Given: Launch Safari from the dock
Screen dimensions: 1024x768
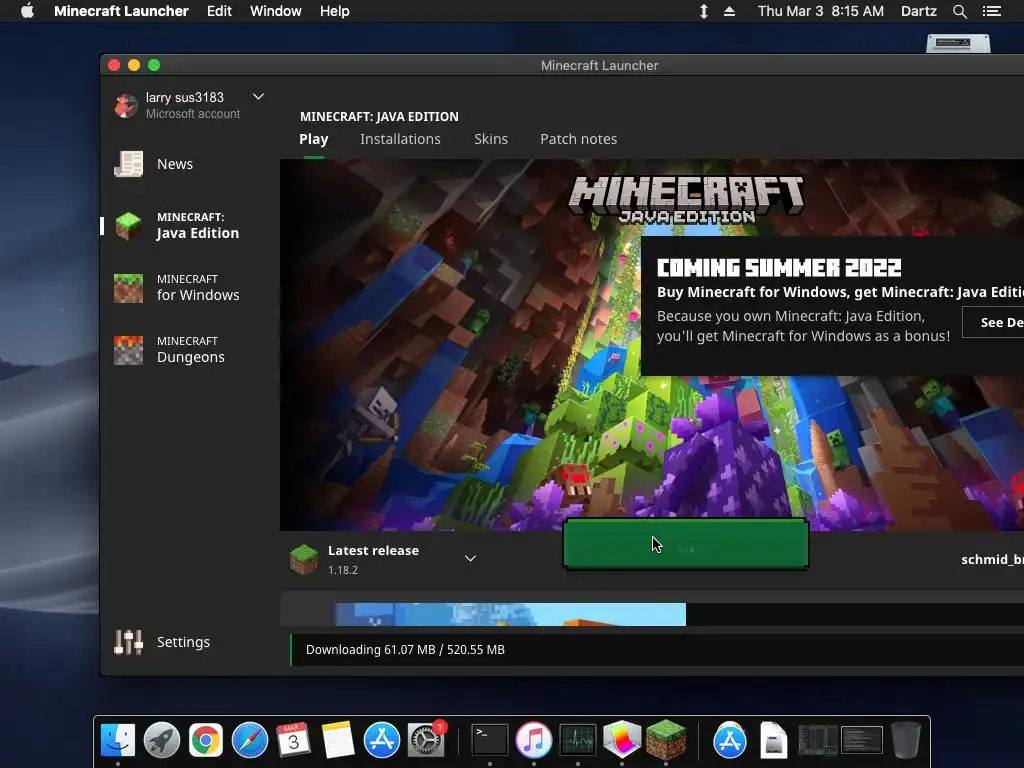Looking at the screenshot, I should click(x=250, y=740).
